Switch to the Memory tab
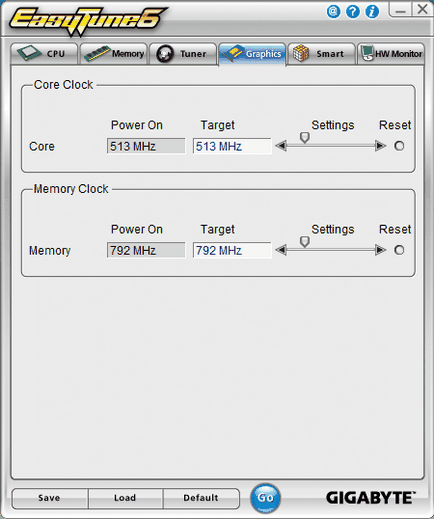434x519 pixels. tap(114, 54)
